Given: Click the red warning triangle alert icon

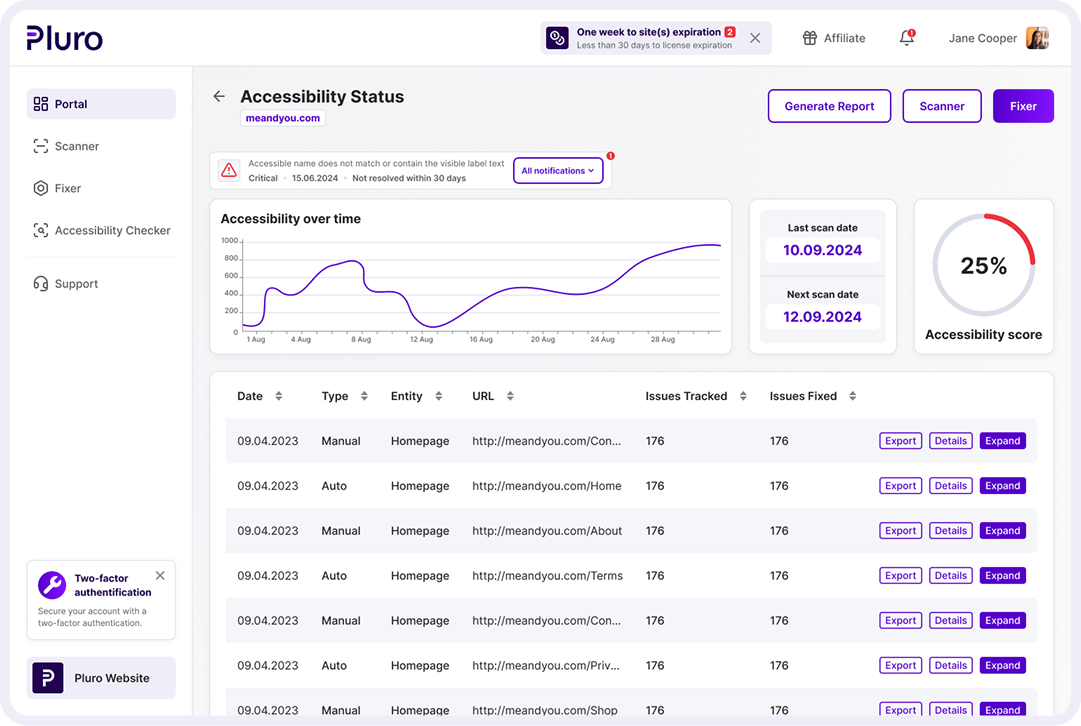Looking at the screenshot, I should click(229, 170).
